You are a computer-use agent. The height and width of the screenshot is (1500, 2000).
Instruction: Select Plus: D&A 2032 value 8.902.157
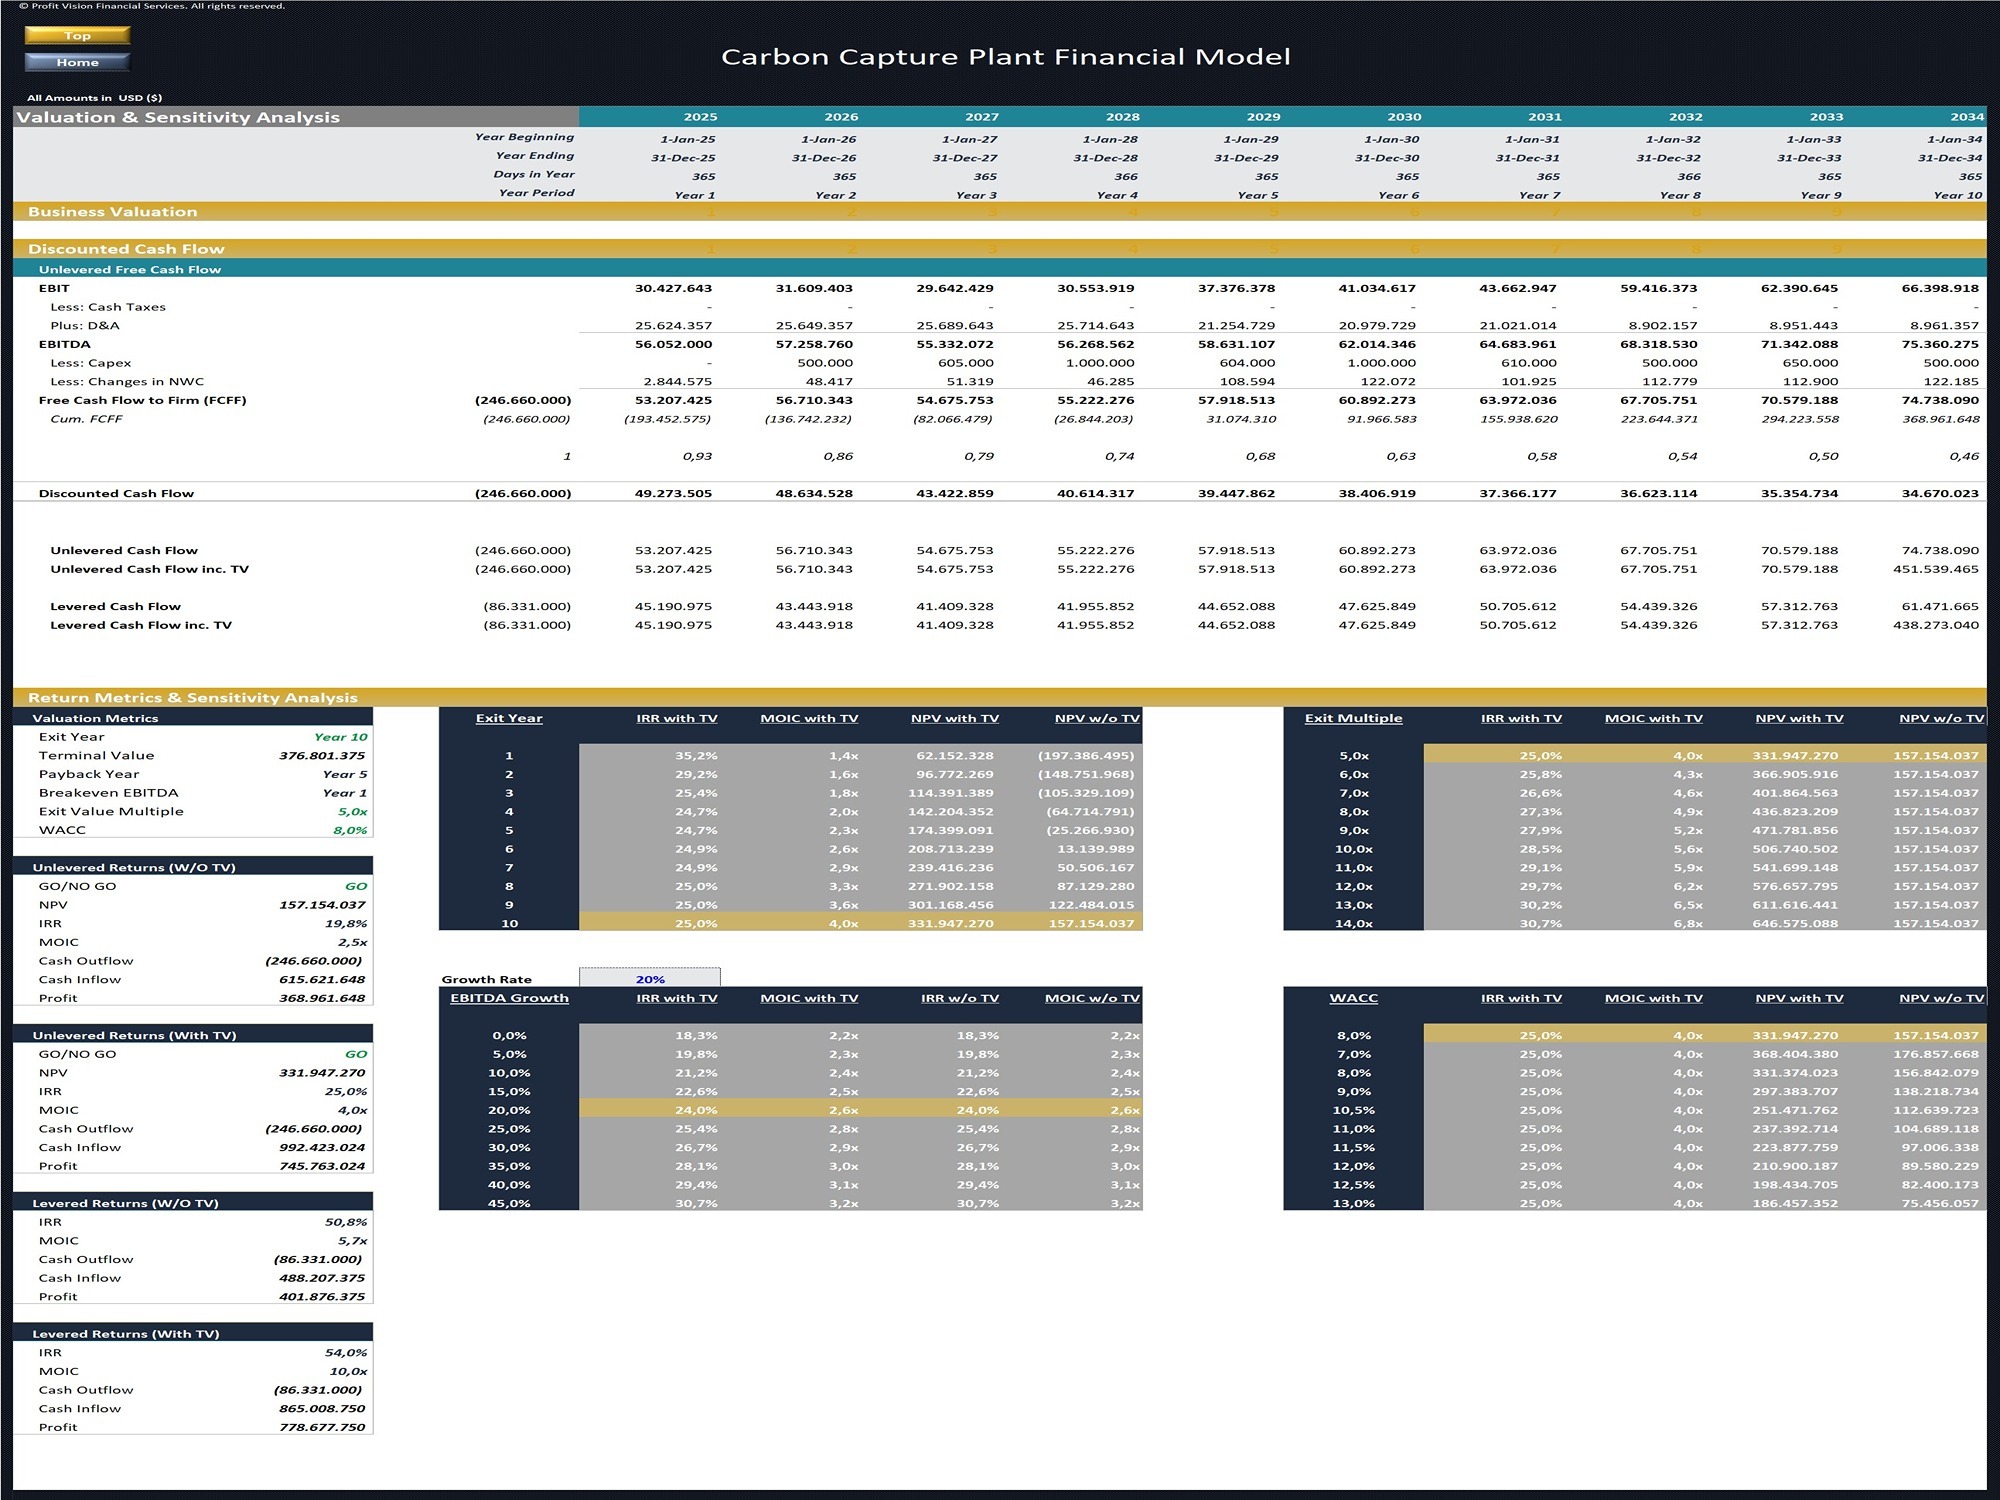(x=1663, y=325)
